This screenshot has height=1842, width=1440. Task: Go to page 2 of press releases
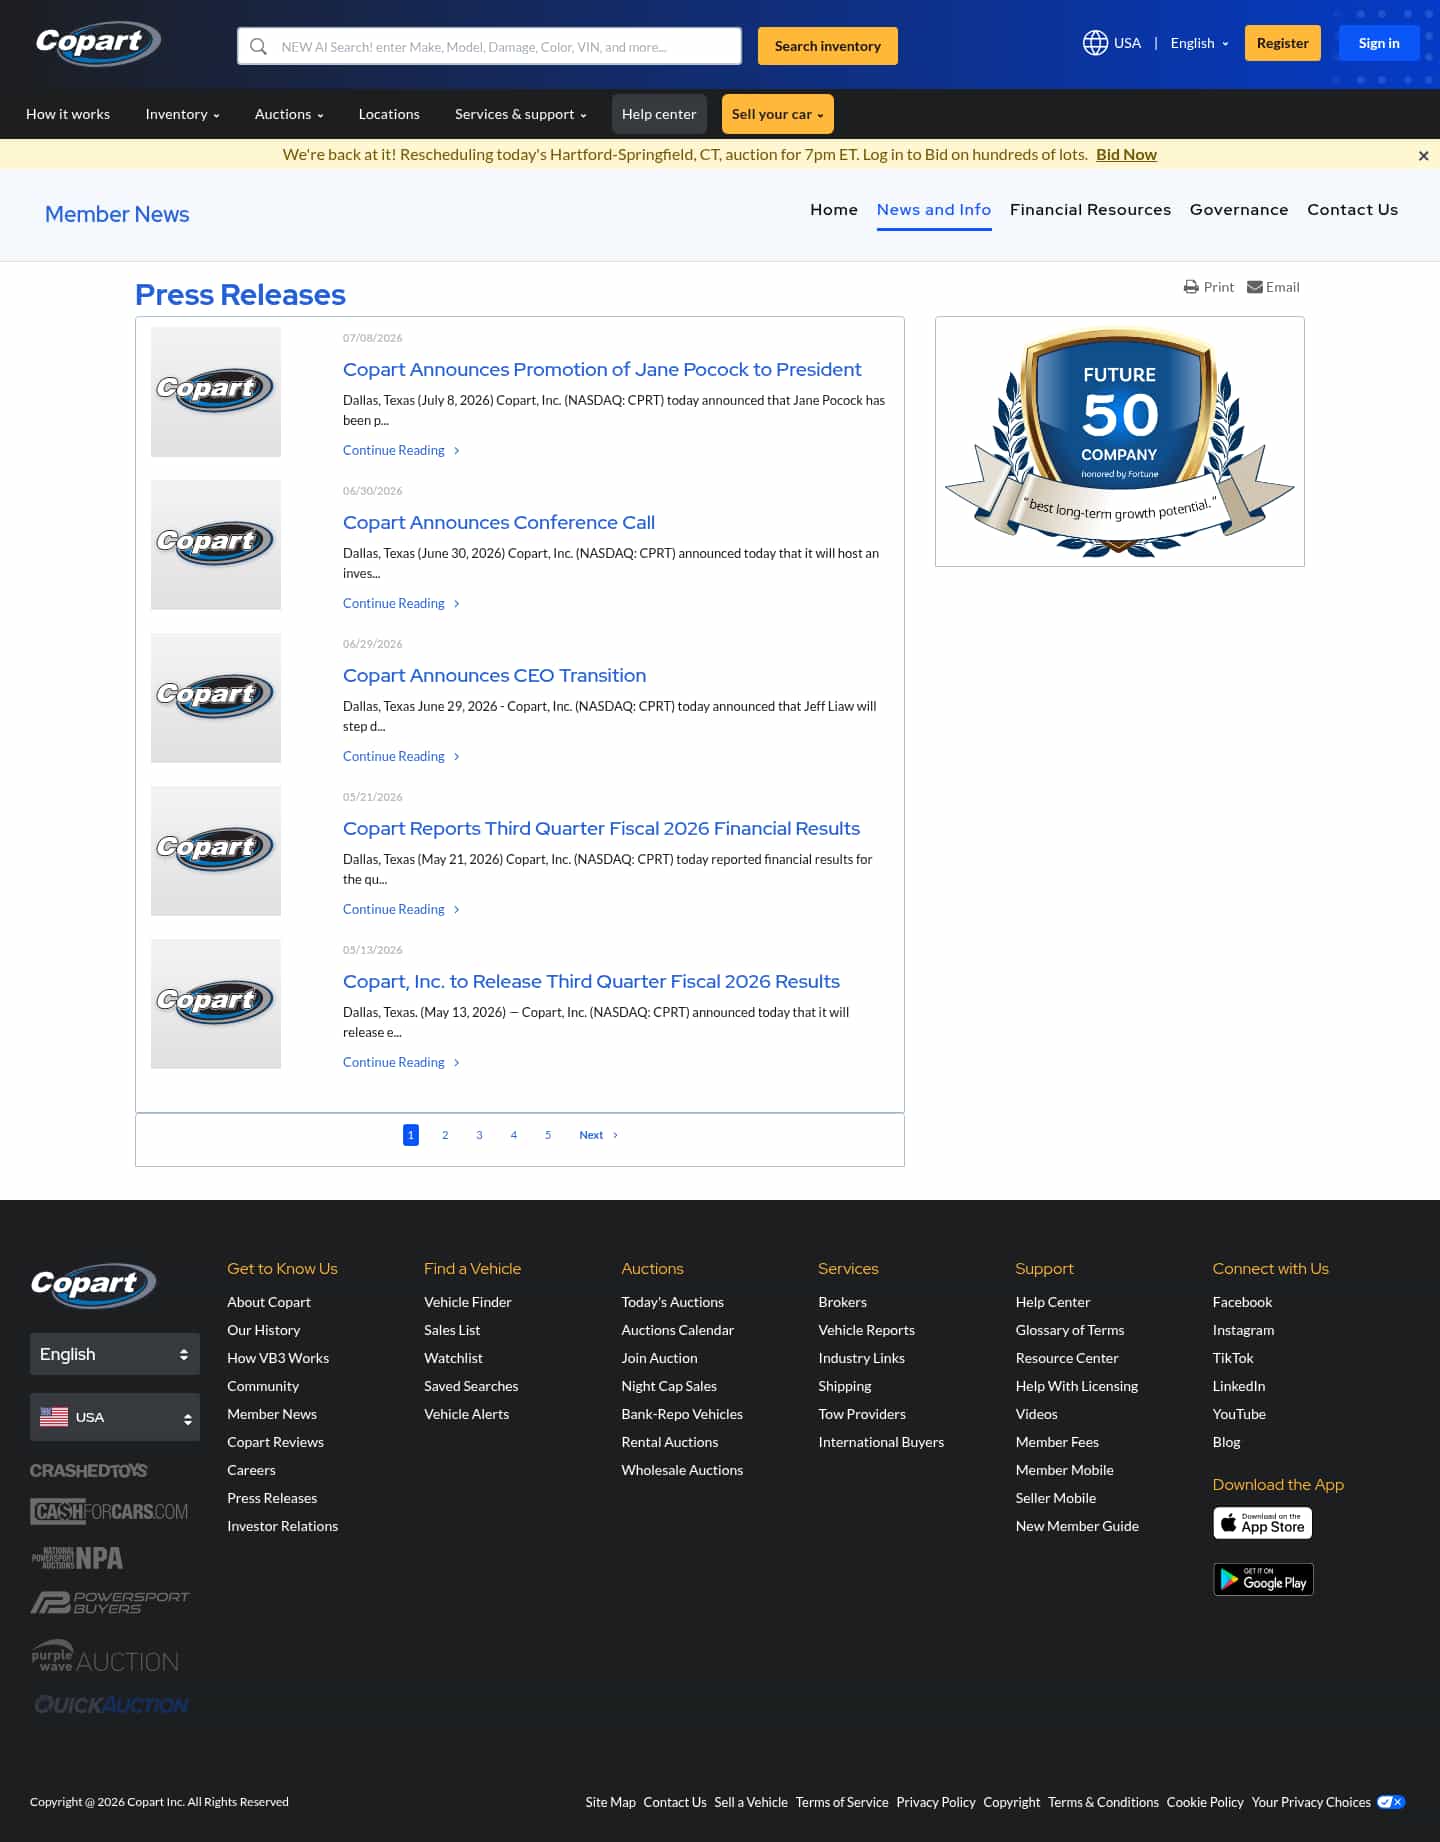point(445,1135)
